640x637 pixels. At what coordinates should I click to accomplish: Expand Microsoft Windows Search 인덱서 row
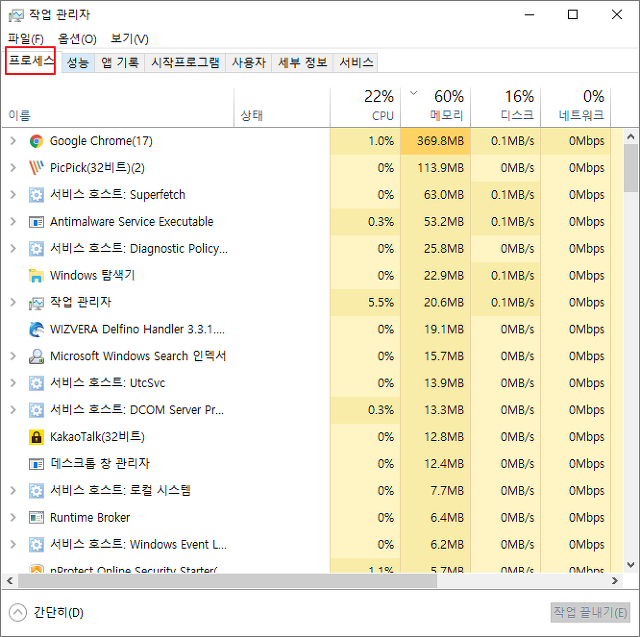coord(13,356)
